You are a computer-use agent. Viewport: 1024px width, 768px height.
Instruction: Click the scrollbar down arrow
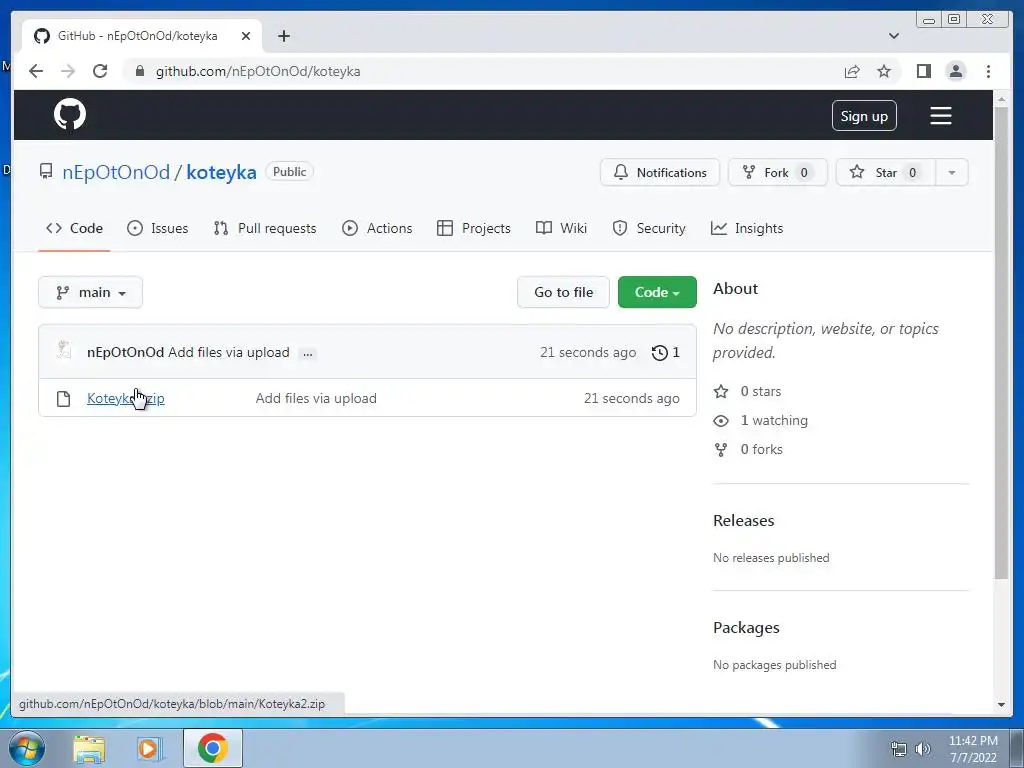pyautogui.click(x=1001, y=705)
